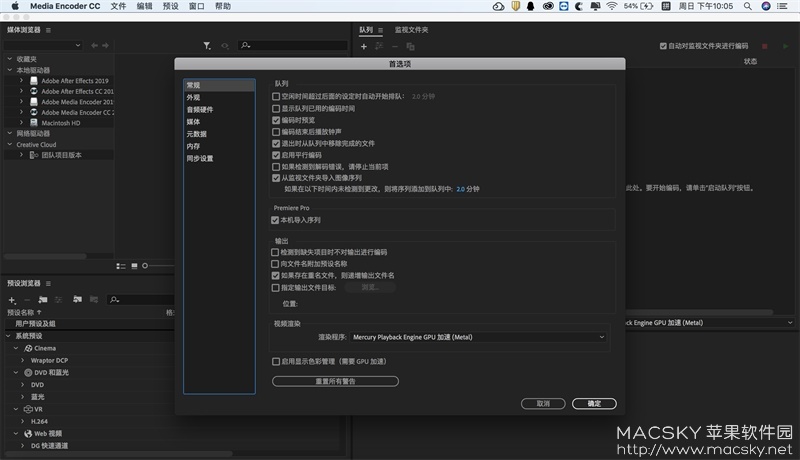Click the 确定 button
Screen dimensions: 800x460
(594, 404)
